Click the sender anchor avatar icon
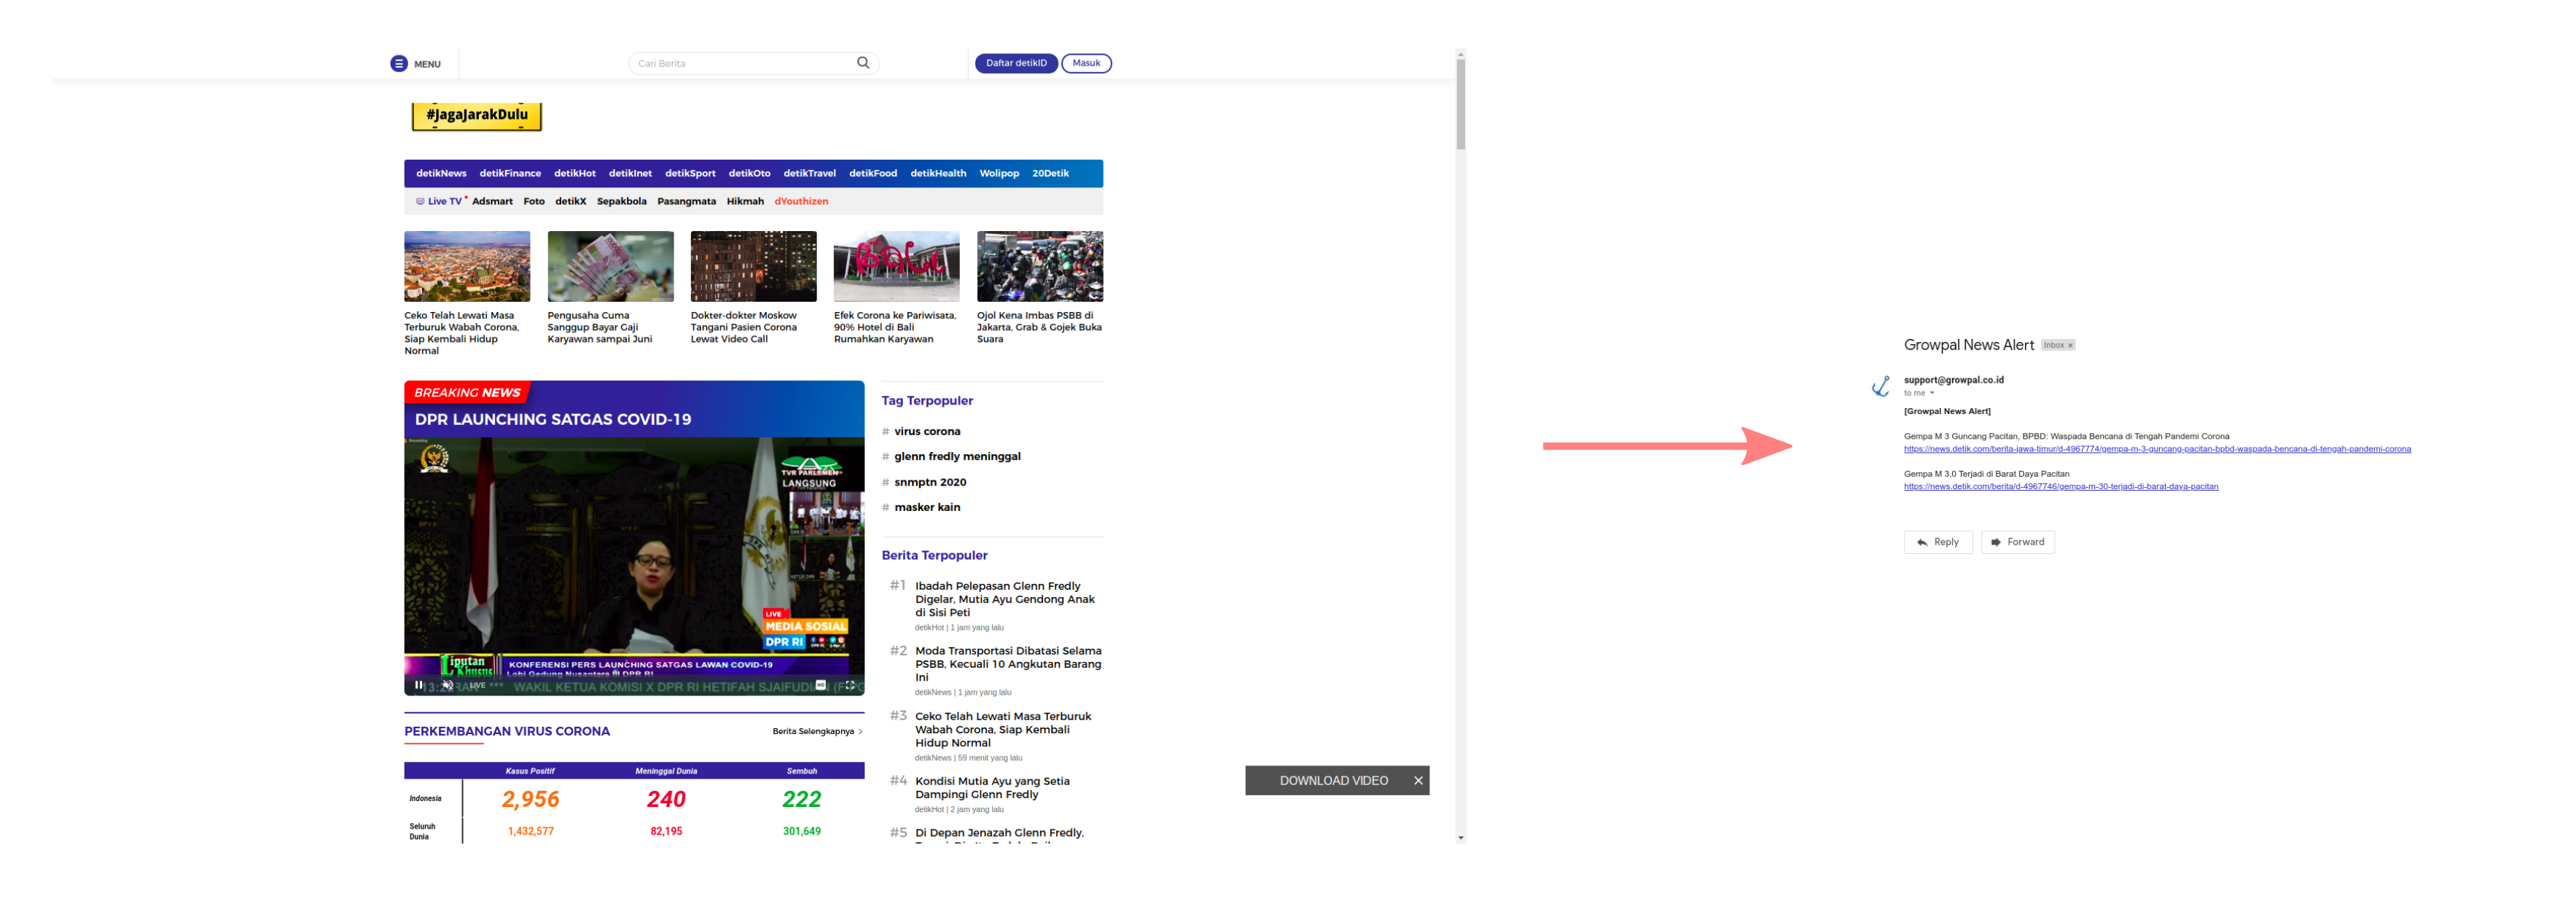 [x=1881, y=386]
